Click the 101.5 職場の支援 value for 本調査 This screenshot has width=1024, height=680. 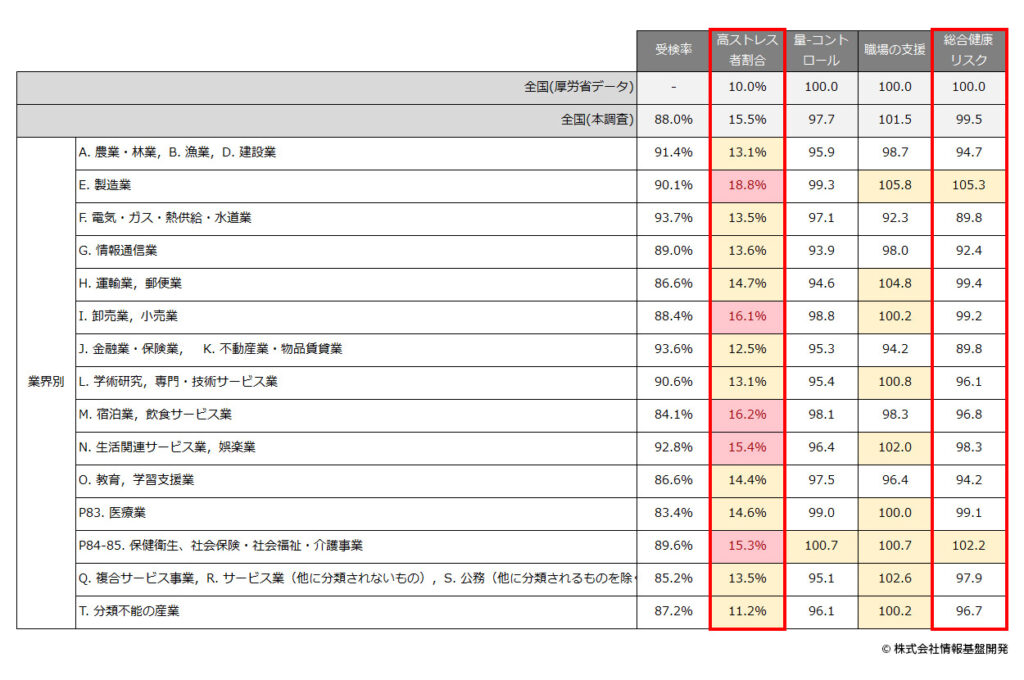click(x=895, y=120)
